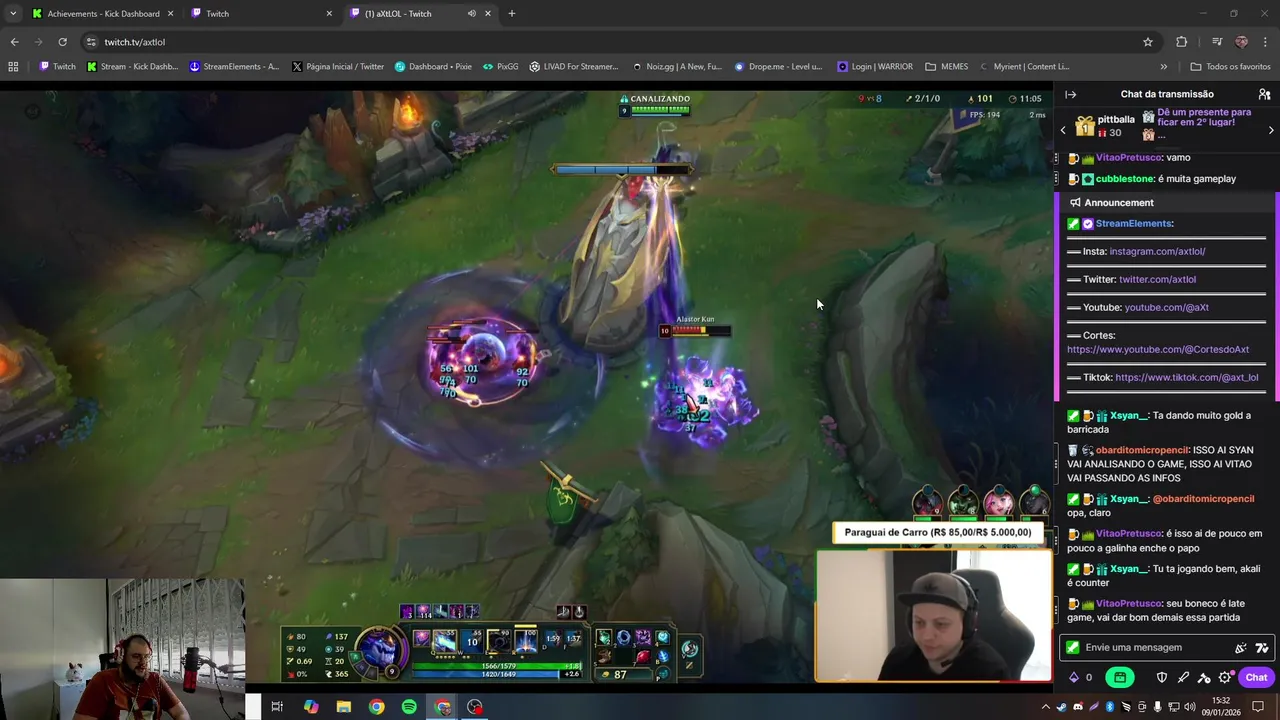Open the MEMES bookmark folder

point(946,67)
